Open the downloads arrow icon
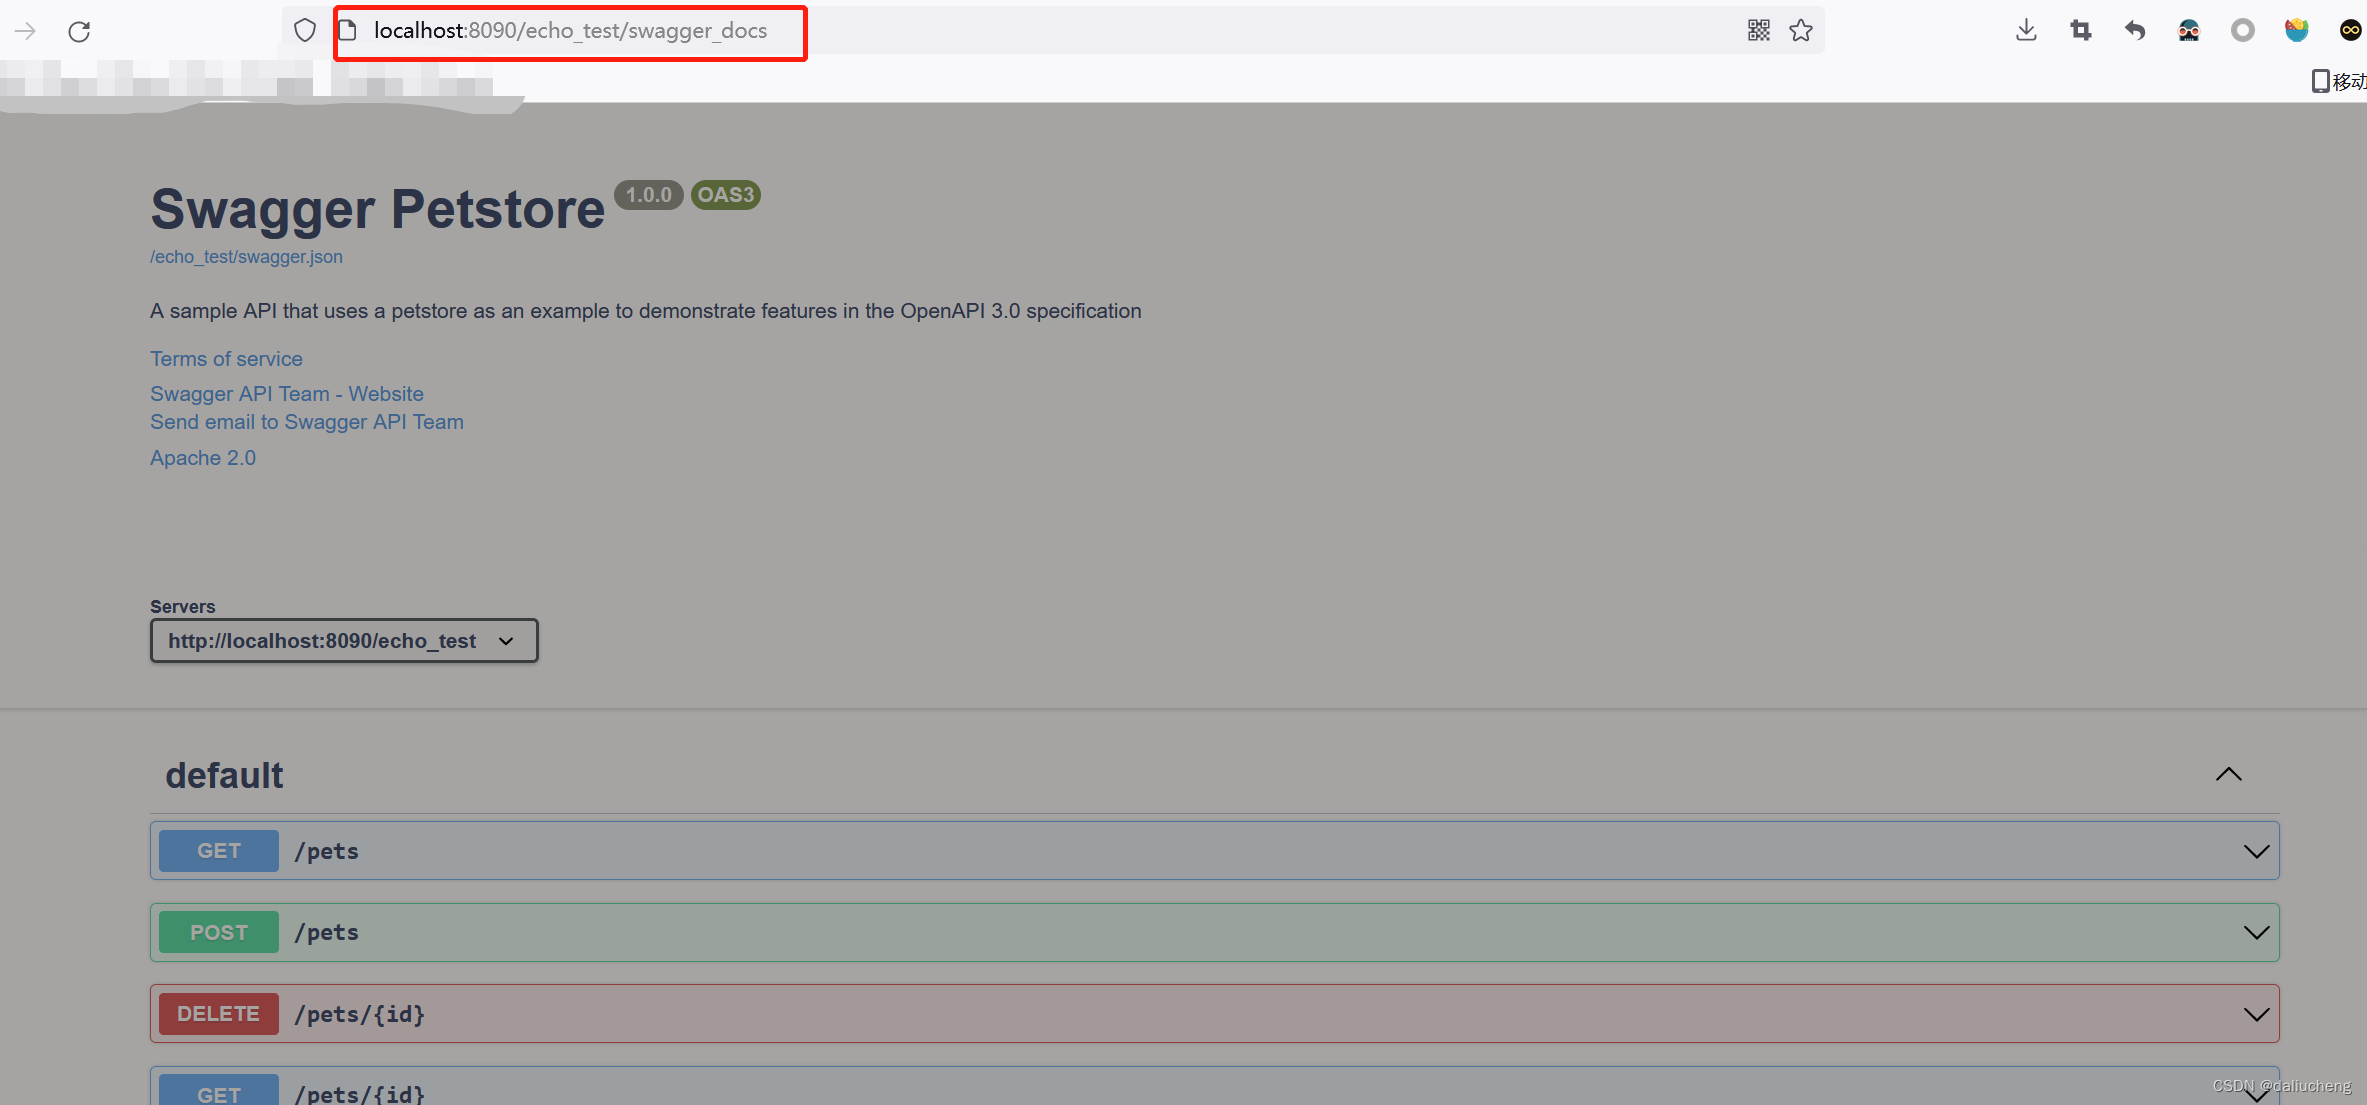Viewport: 2367px width, 1105px height. click(2026, 31)
